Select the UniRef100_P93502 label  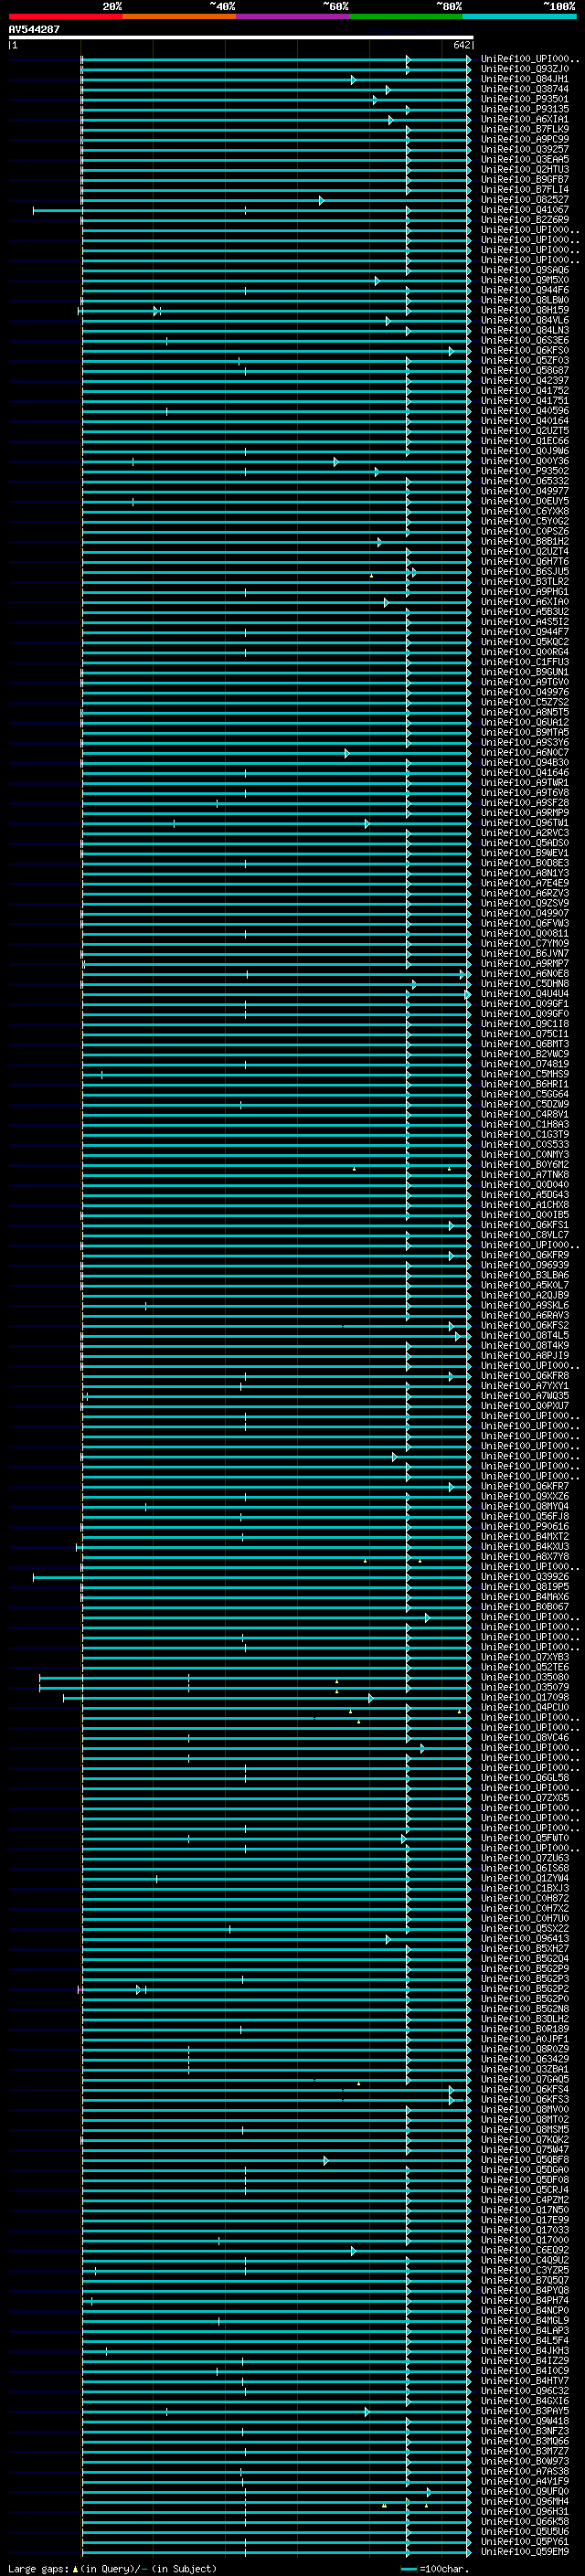pos(525,471)
